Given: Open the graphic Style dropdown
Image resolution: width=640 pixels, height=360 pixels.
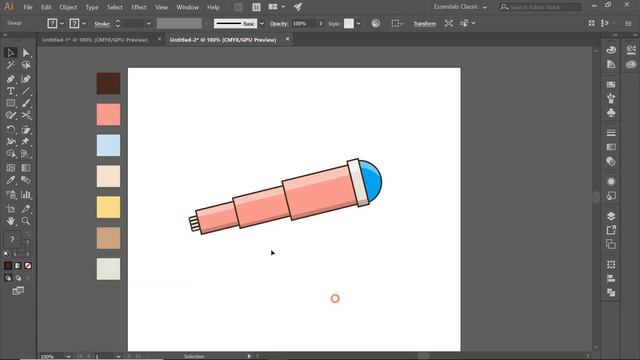Looking at the screenshot, I should 358,23.
